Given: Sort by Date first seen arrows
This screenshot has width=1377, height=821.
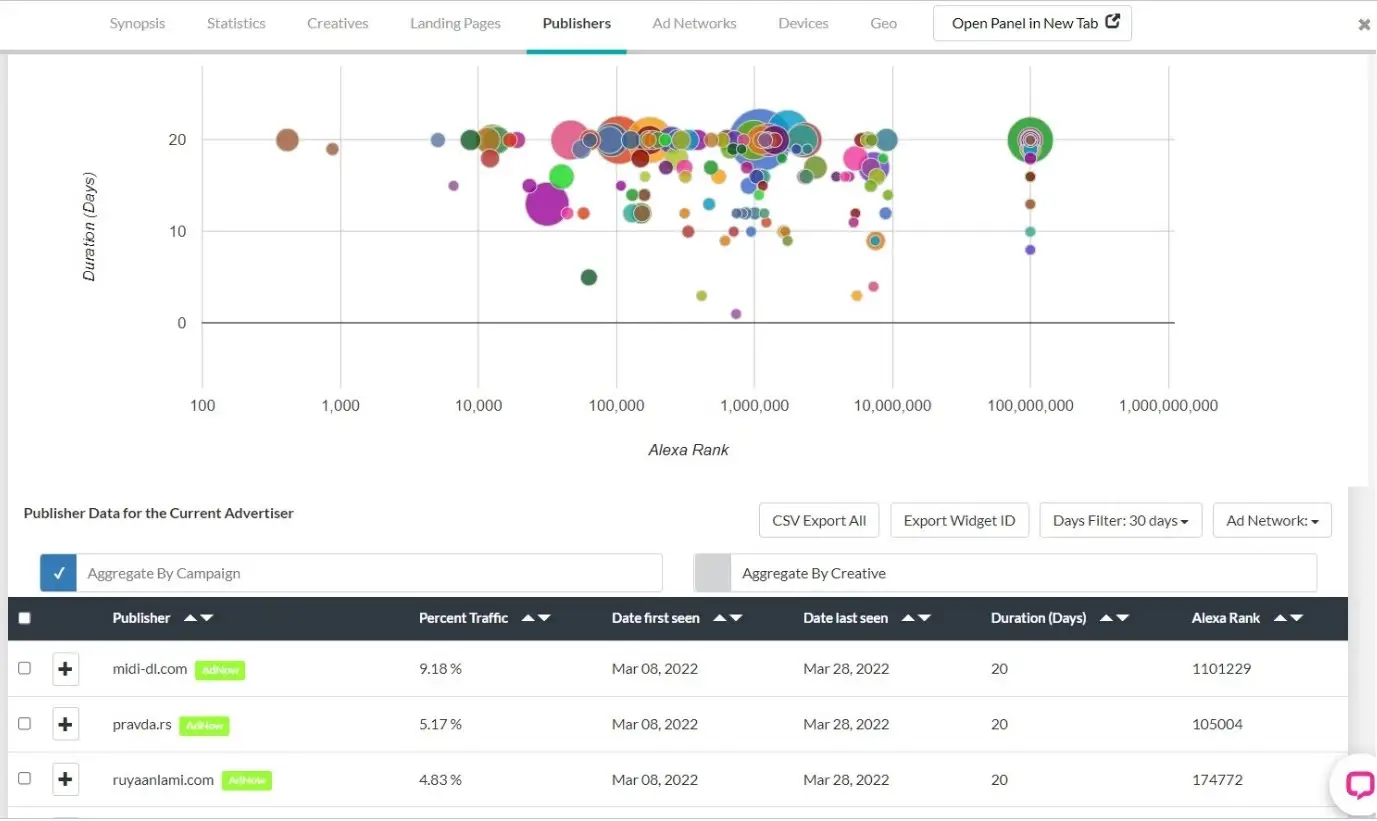Looking at the screenshot, I should [728, 618].
